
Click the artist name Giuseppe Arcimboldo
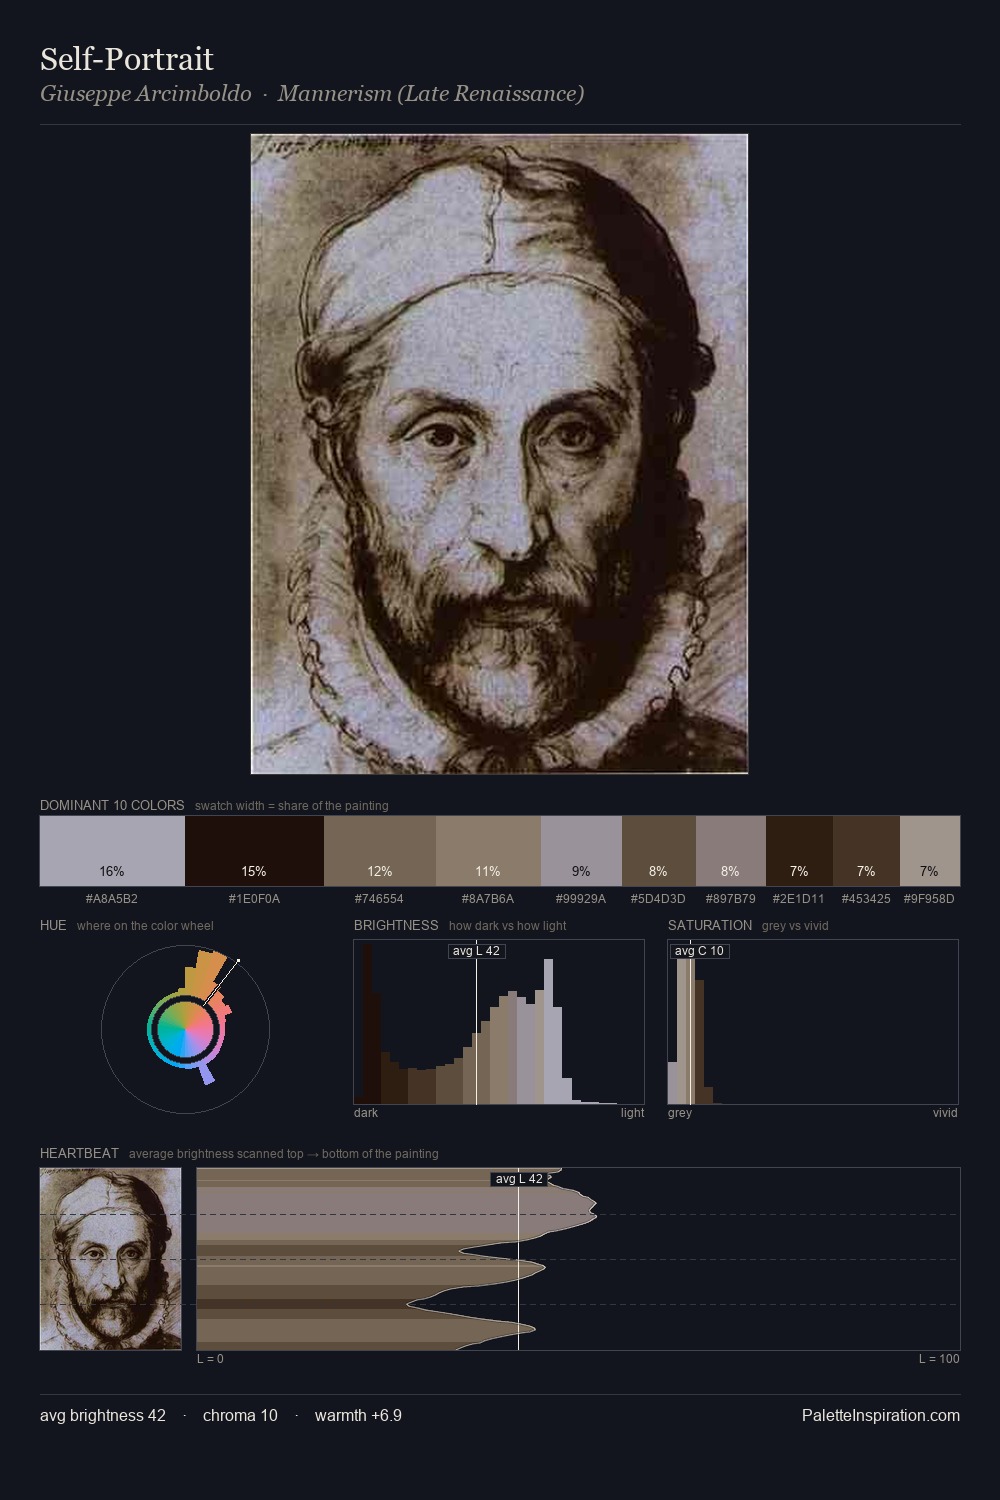click(x=146, y=94)
